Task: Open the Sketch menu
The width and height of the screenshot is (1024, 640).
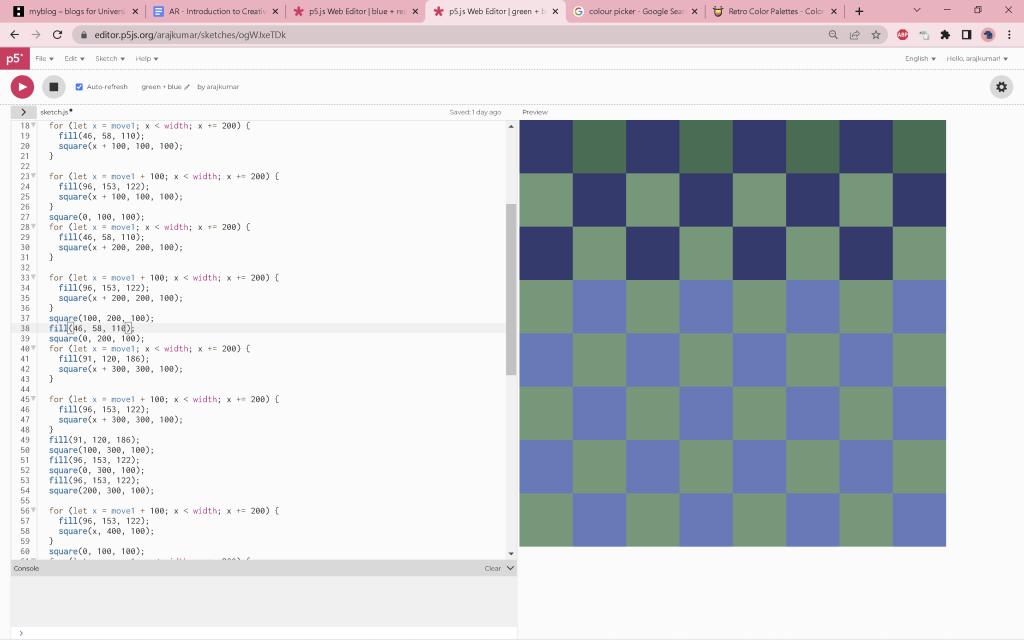Action: point(110,59)
